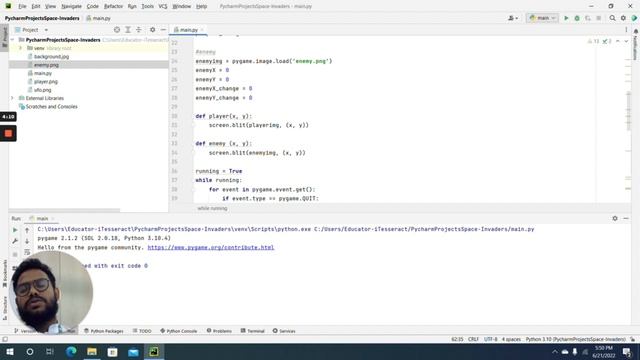Rerun main in Run tool window

point(15,230)
